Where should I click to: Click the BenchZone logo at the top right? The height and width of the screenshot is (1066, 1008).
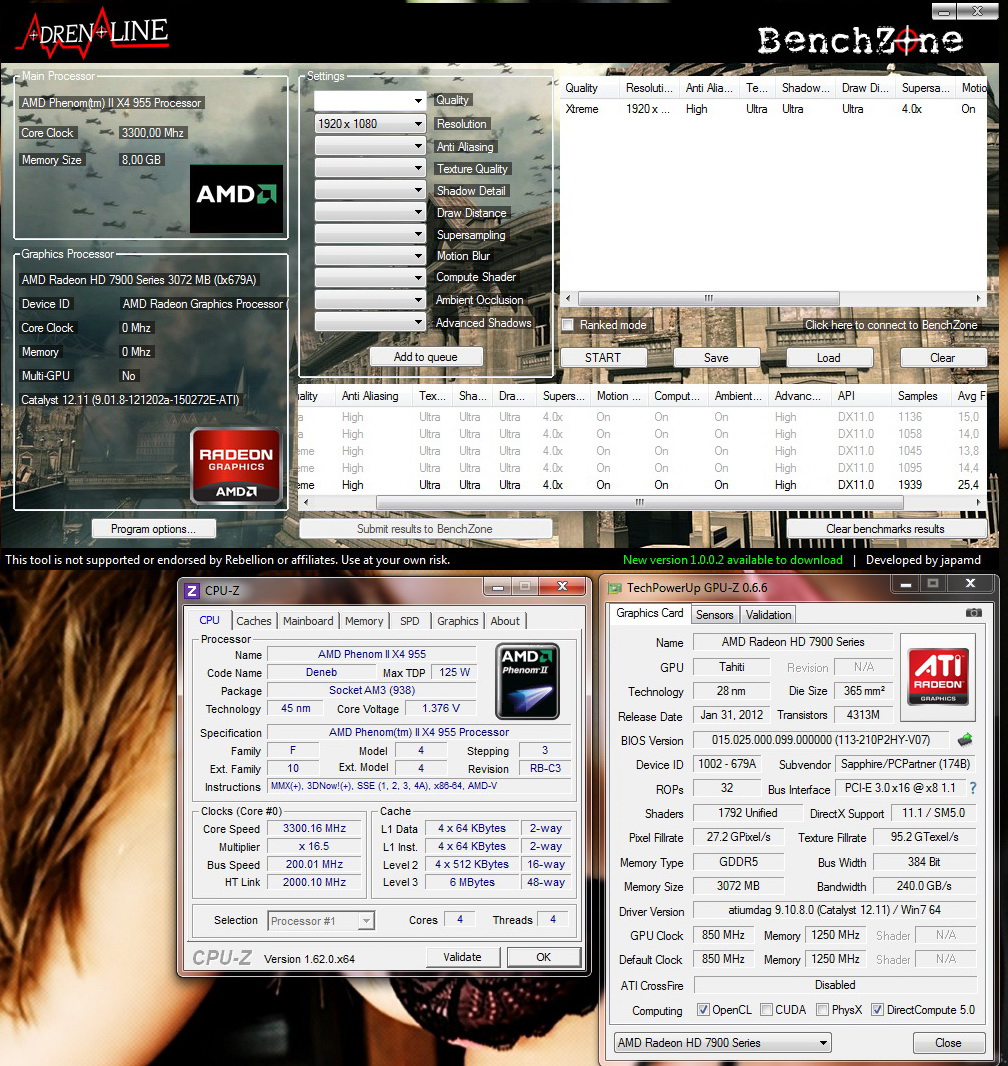(x=860, y=41)
